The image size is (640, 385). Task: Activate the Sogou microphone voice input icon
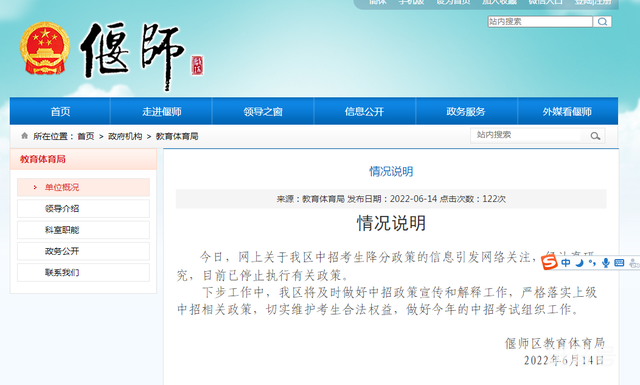click(606, 263)
